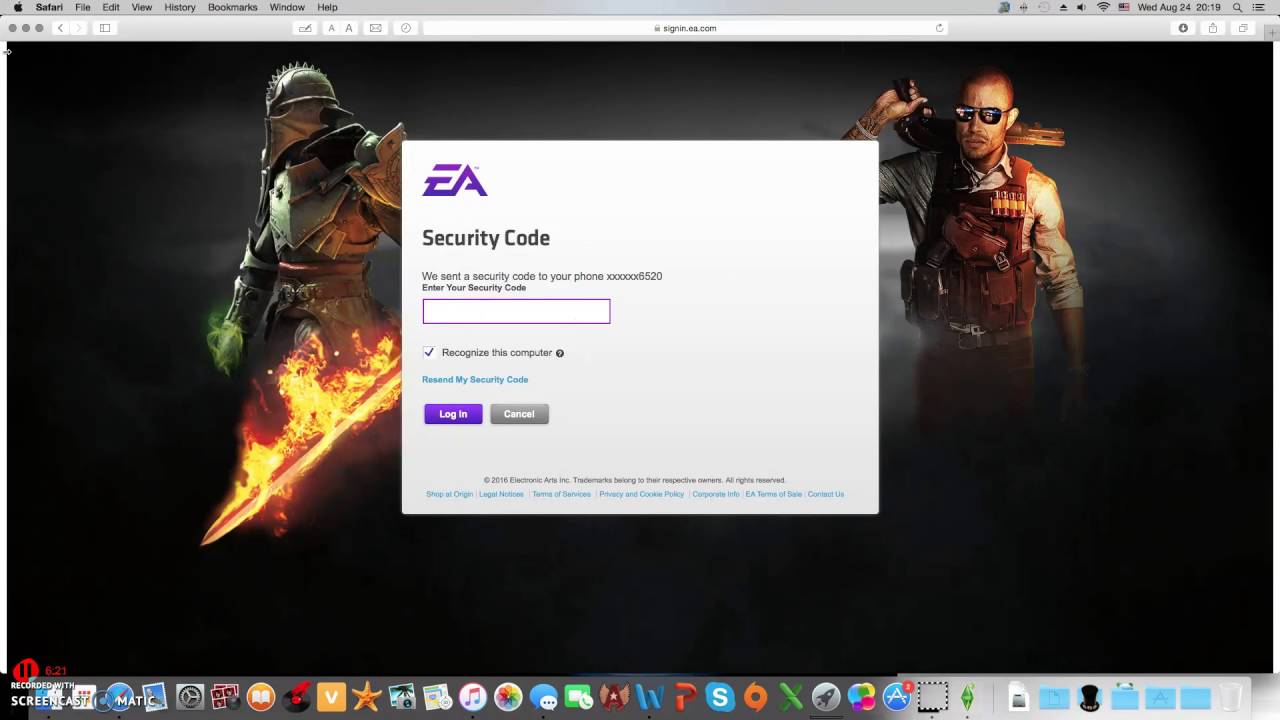Click the signin.ea.com address bar
The width and height of the screenshot is (1280, 720).
pos(684,28)
